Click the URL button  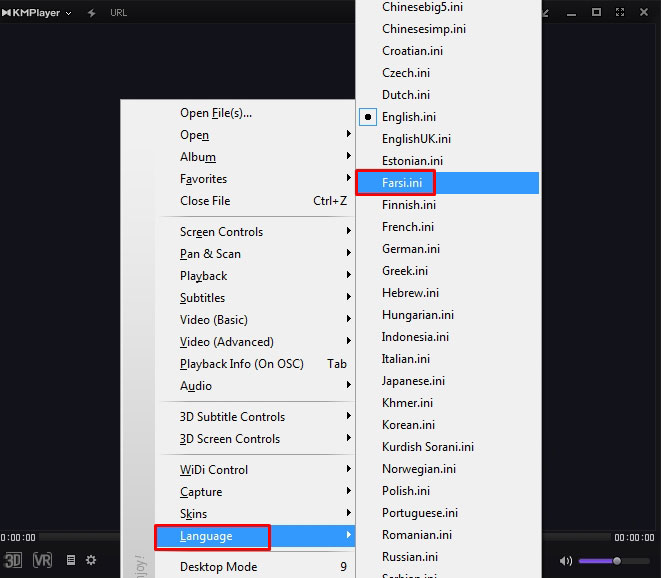[x=118, y=13]
